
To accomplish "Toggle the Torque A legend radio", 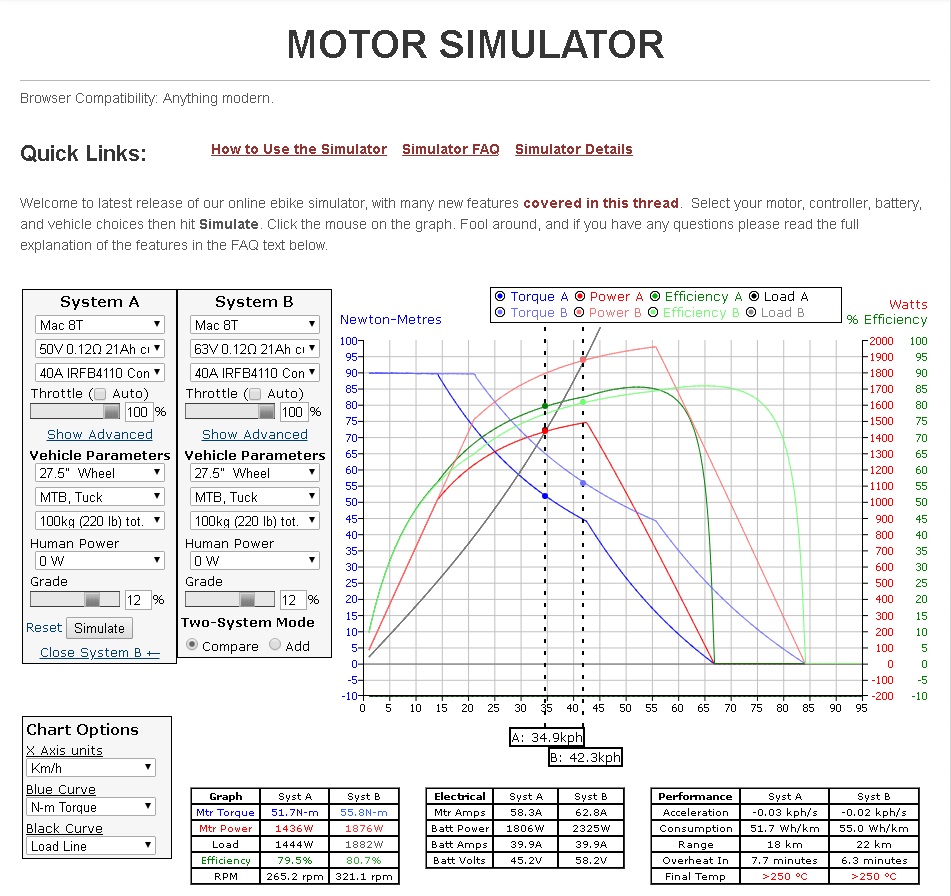I will pyautogui.click(x=500, y=297).
